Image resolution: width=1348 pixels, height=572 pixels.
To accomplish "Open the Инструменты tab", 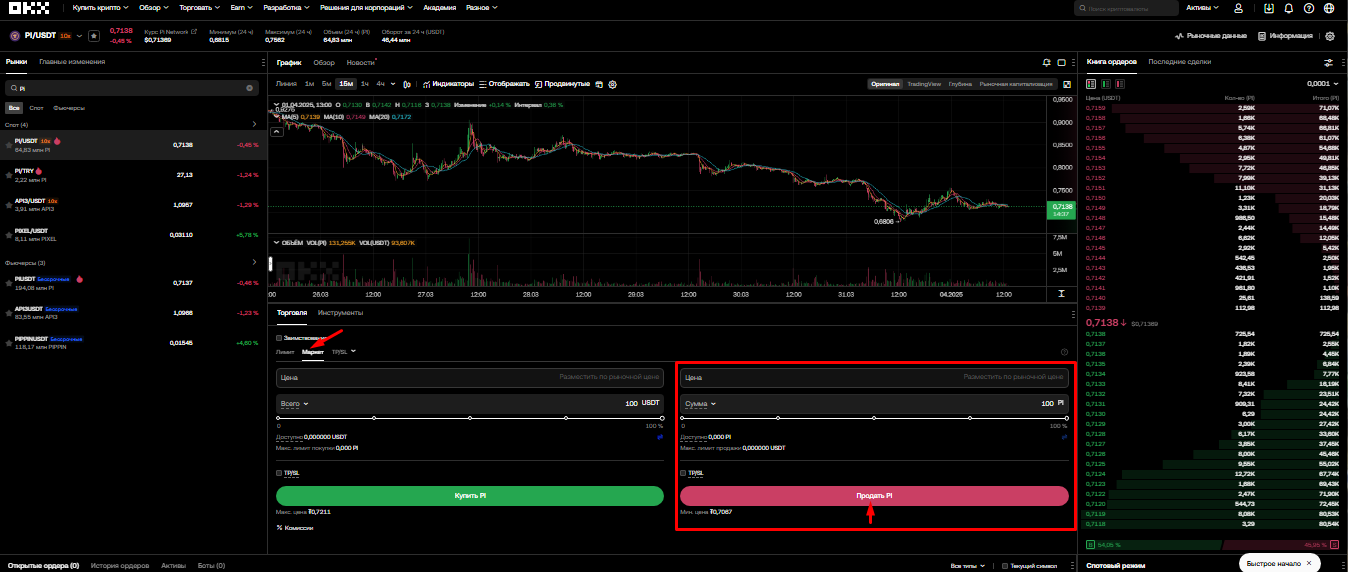I will click(x=340, y=313).
